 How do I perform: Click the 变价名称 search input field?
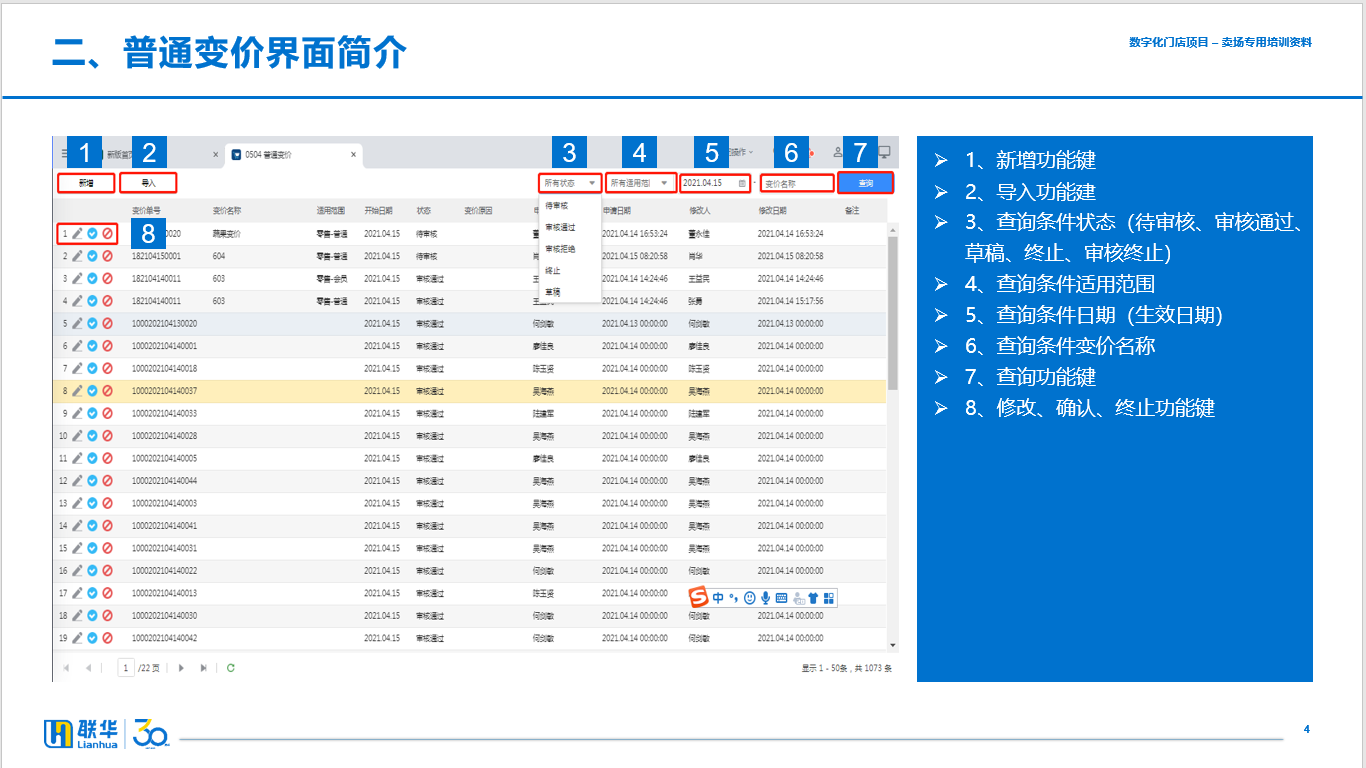[797, 183]
